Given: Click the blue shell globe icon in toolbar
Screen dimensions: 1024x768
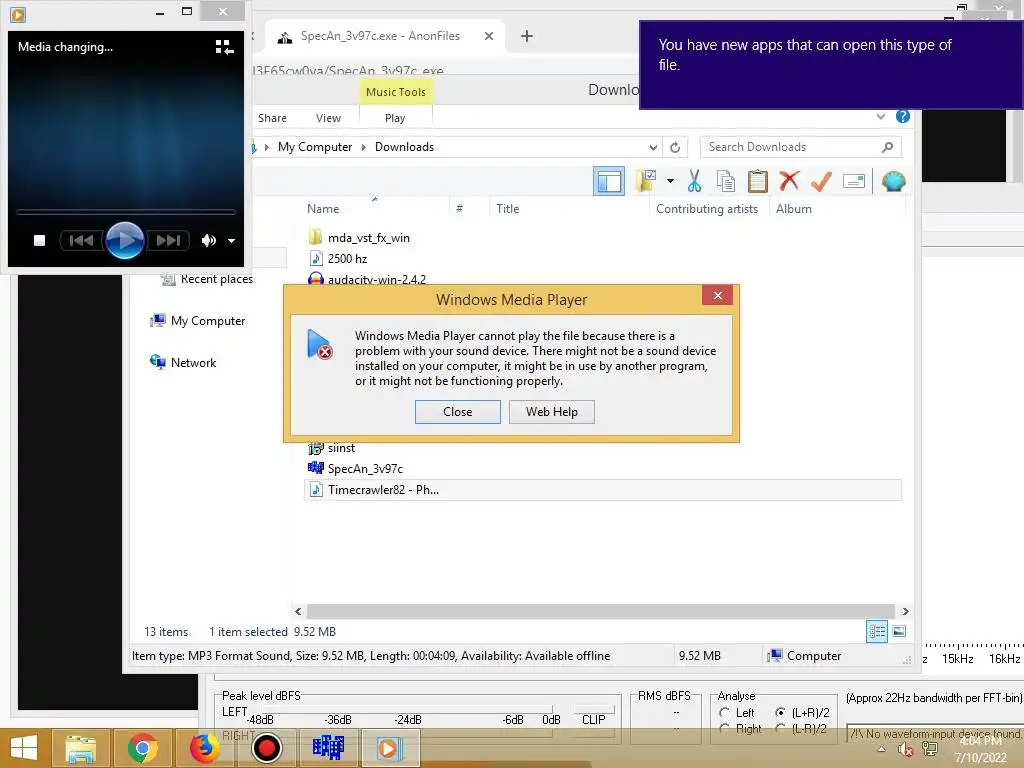Looking at the screenshot, I should [x=893, y=181].
